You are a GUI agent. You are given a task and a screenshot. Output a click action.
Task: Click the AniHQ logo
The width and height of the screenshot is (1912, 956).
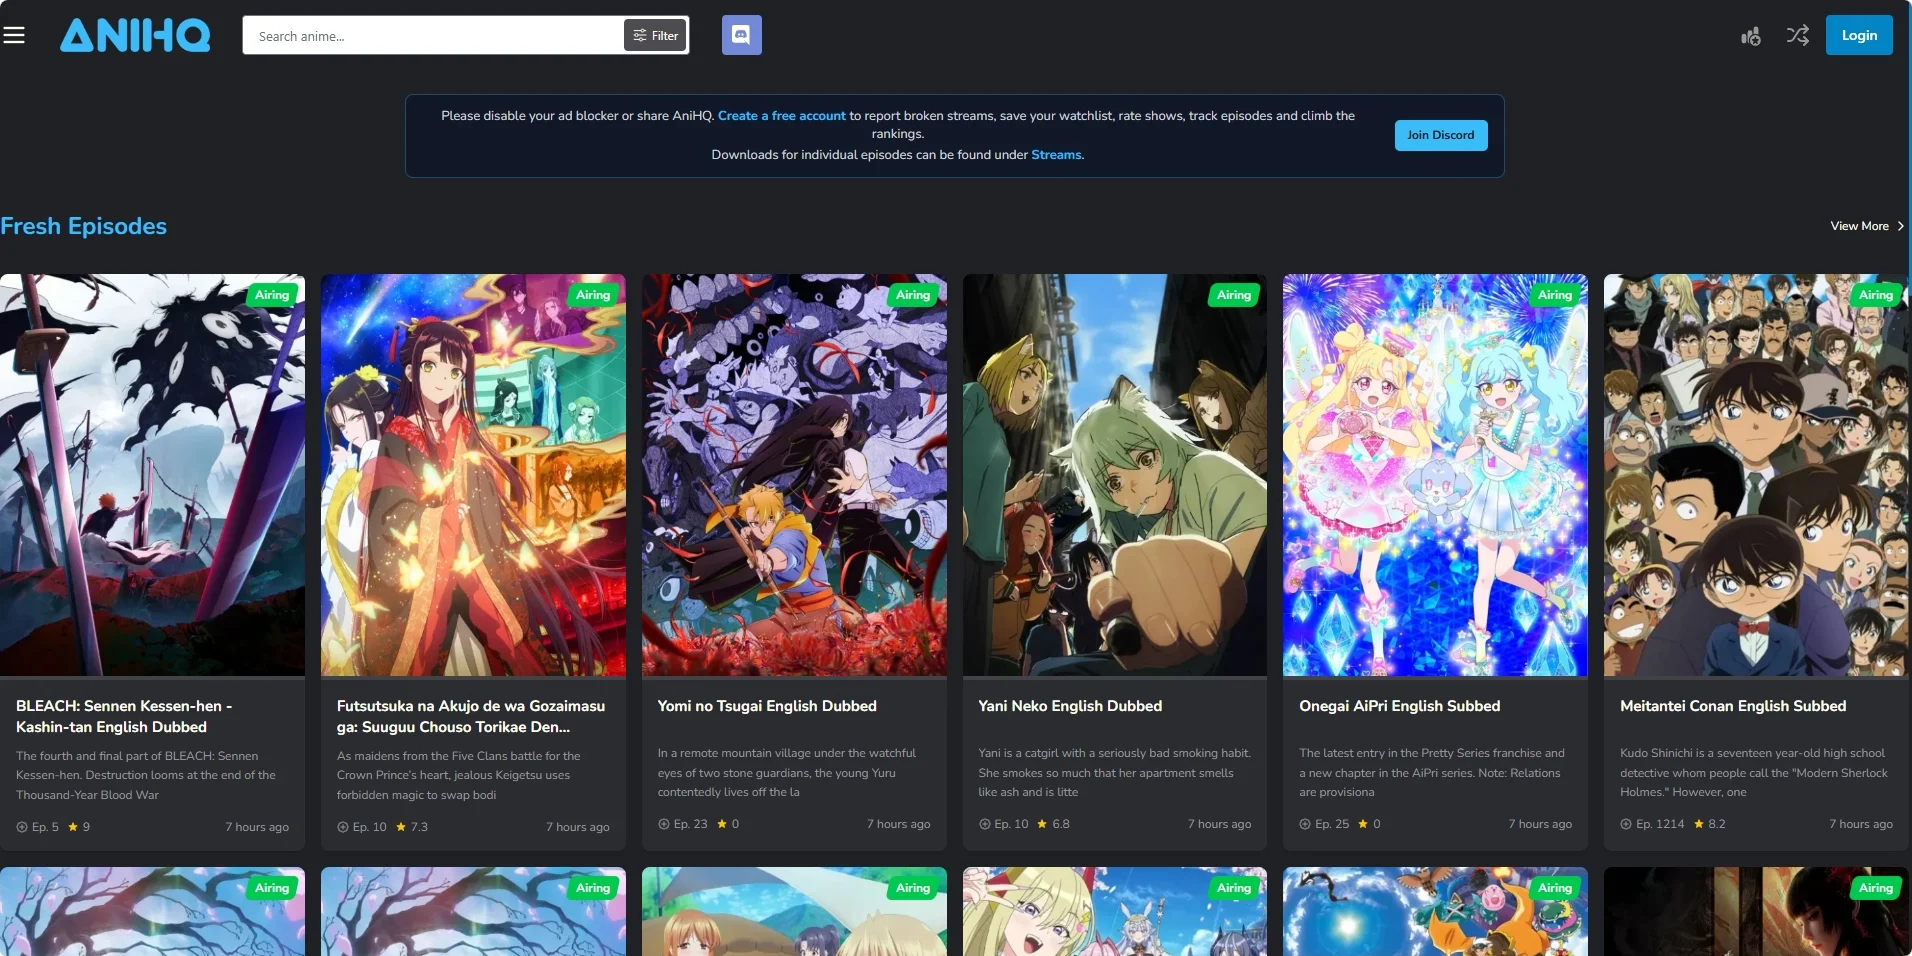tap(135, 35)
